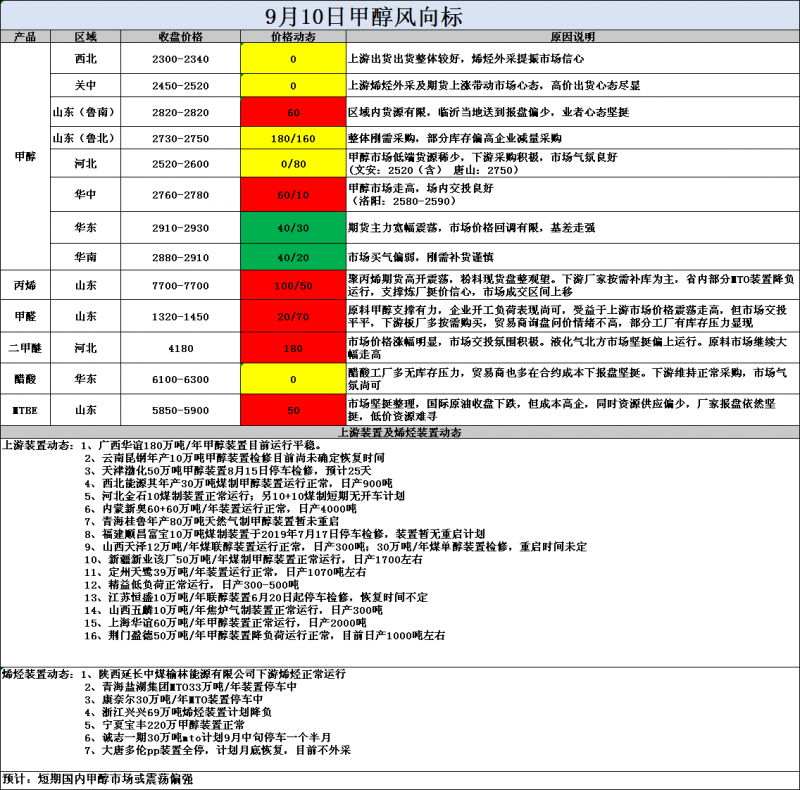The height and width of the screenshot is (790, 800).
Task: Click the '上游装置及烯烃装置动态' section header
Action: point(399,432)
